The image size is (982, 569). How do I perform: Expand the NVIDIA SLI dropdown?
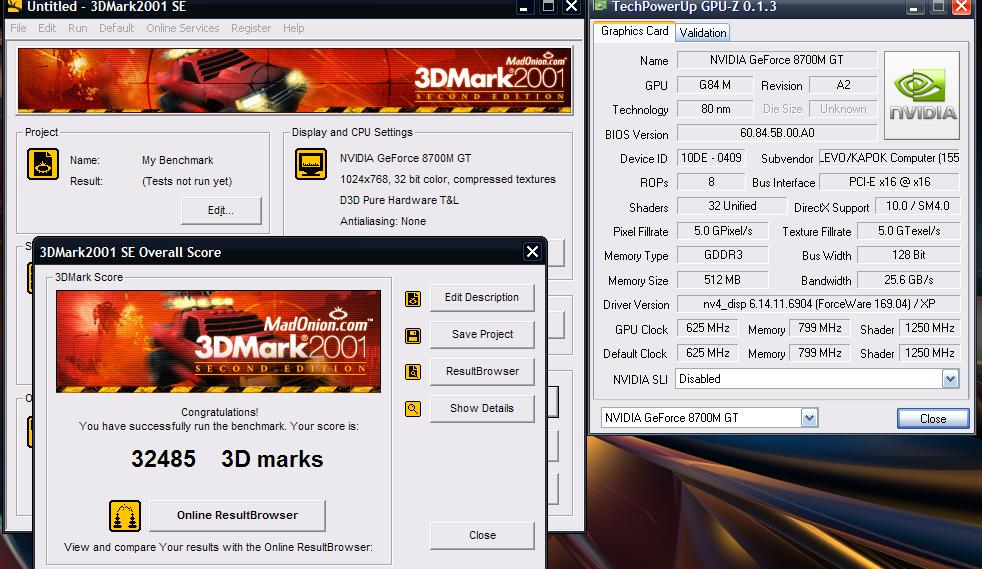(x=950, y=379)
